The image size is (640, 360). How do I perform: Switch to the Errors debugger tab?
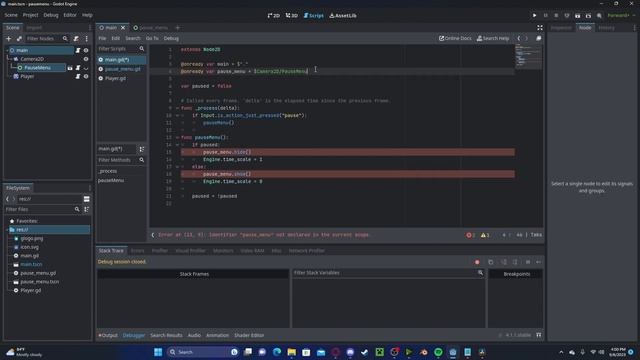138,251
